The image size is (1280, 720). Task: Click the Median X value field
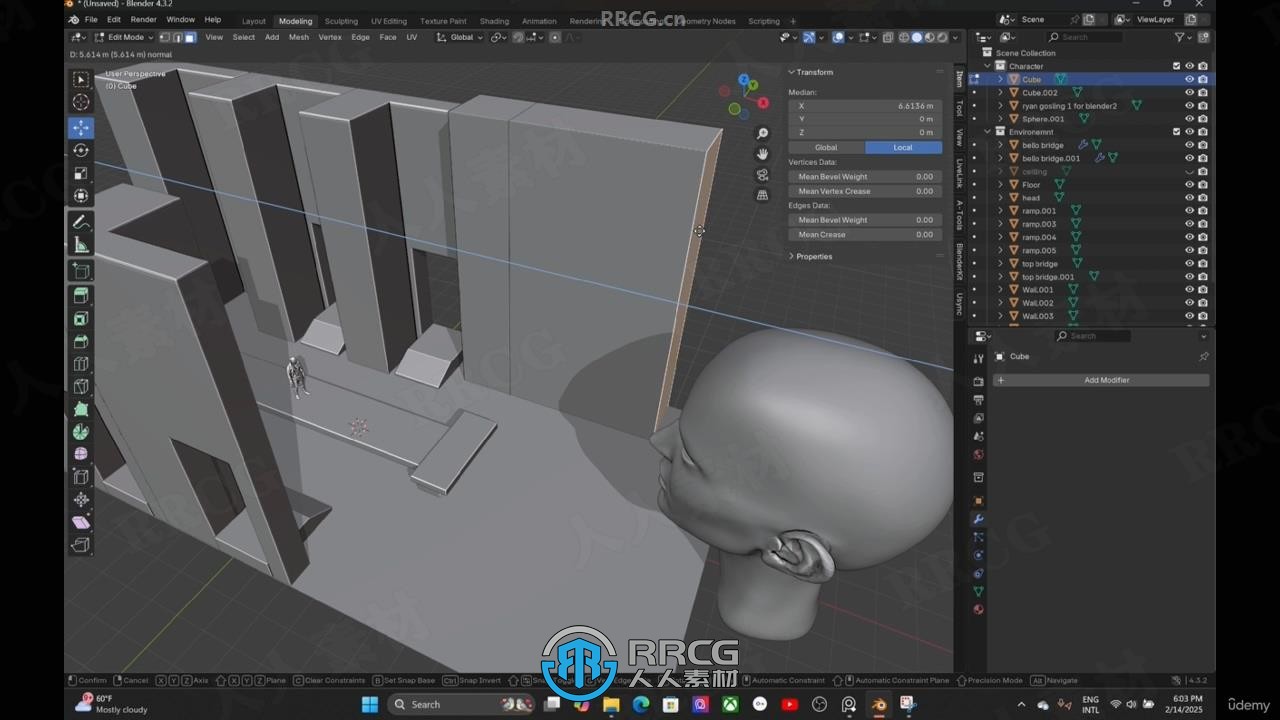coord(865,105)
